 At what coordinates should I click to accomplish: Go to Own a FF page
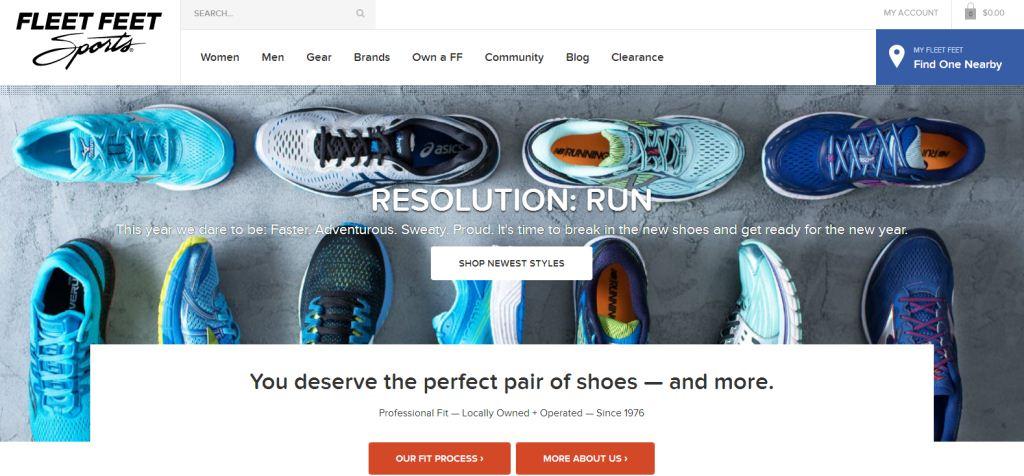tap(437, 57)
